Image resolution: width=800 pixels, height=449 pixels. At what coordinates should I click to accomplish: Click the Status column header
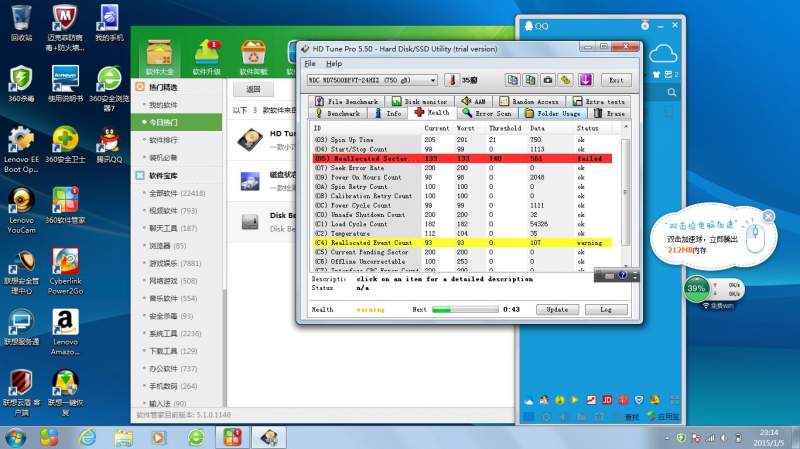tap(587, 128)
